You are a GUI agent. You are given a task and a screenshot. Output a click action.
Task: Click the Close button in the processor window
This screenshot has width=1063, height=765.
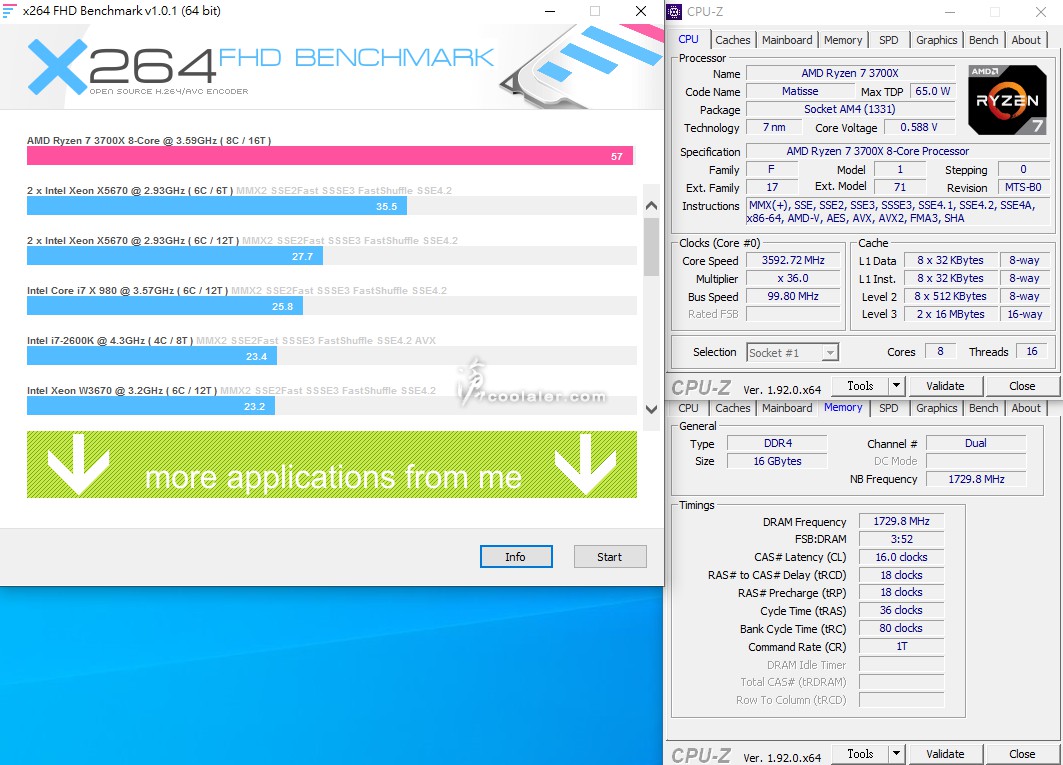(1022, 386)
